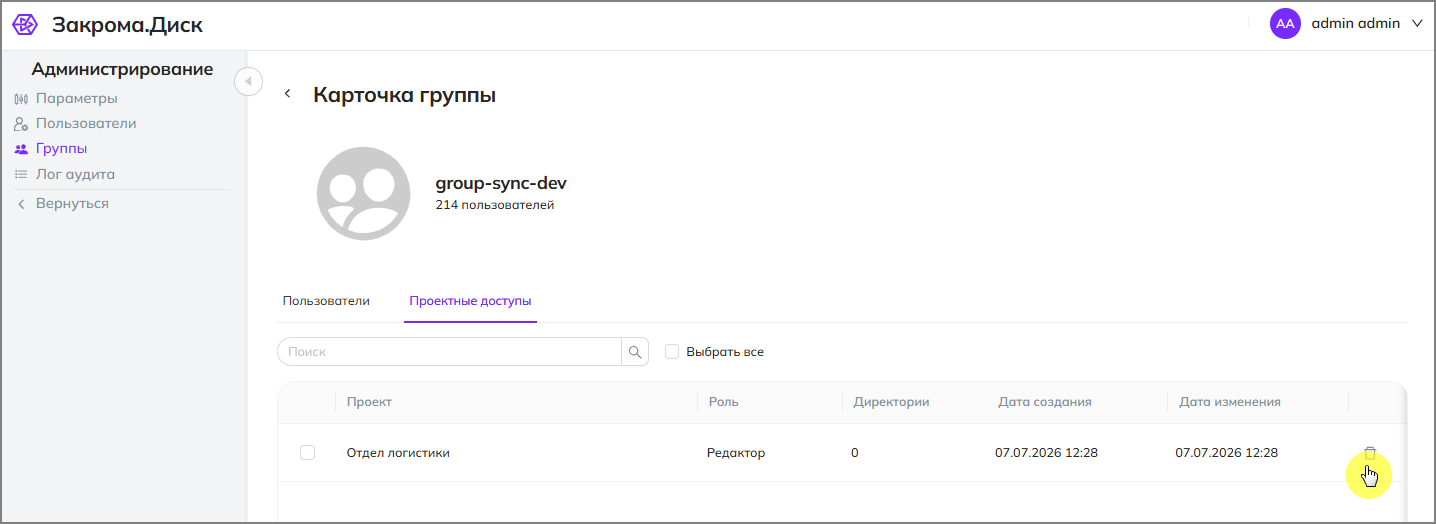The image size is (1436, 524).
Task: Click the Пользователи sidebar icon
Action: click(21, 124)
